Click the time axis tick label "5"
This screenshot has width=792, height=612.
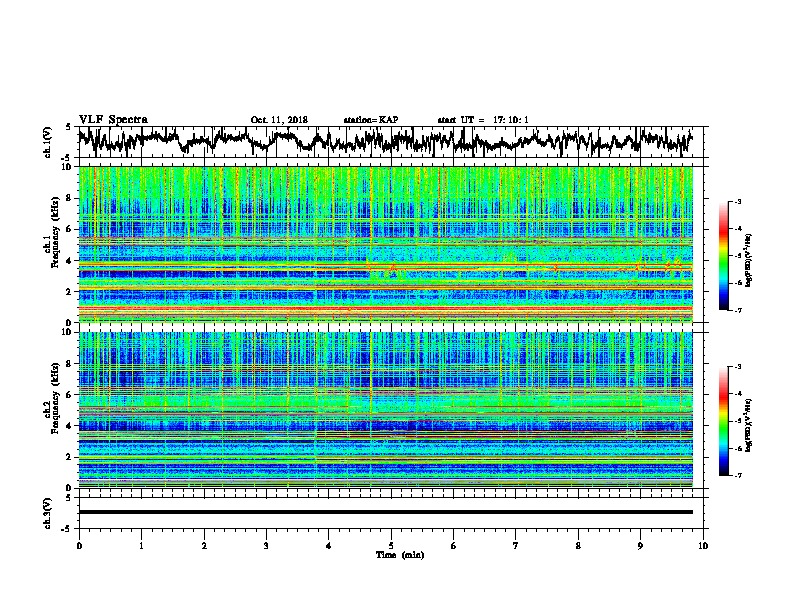point(391,546)
